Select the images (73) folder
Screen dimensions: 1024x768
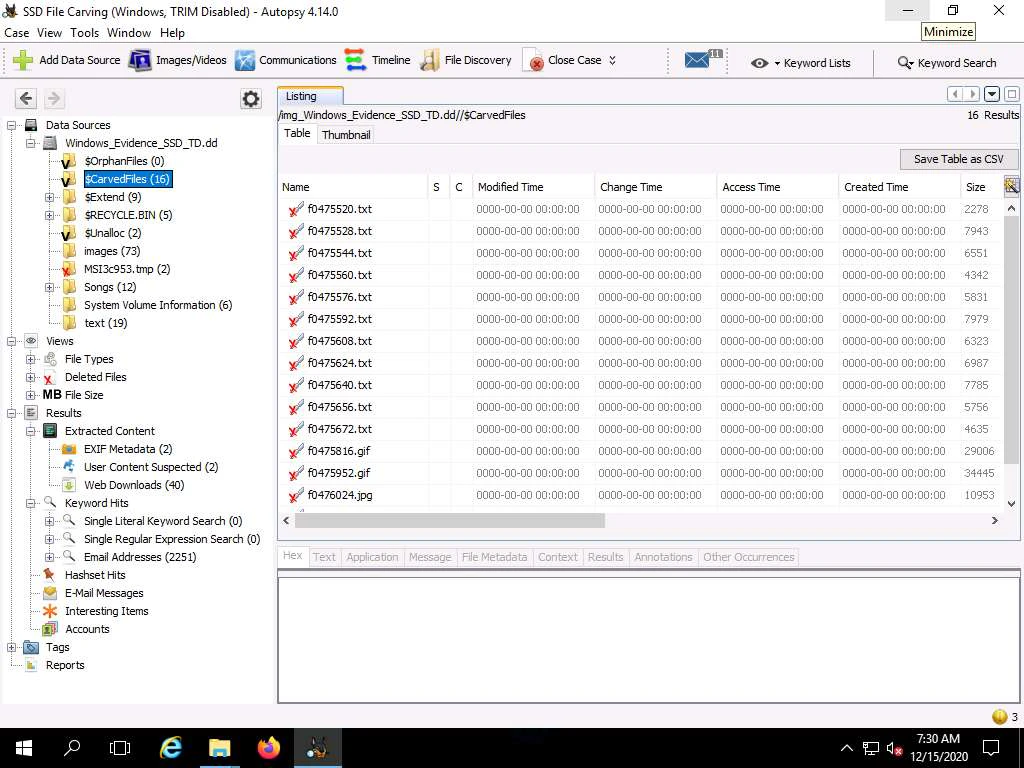[x=112, y=251]
